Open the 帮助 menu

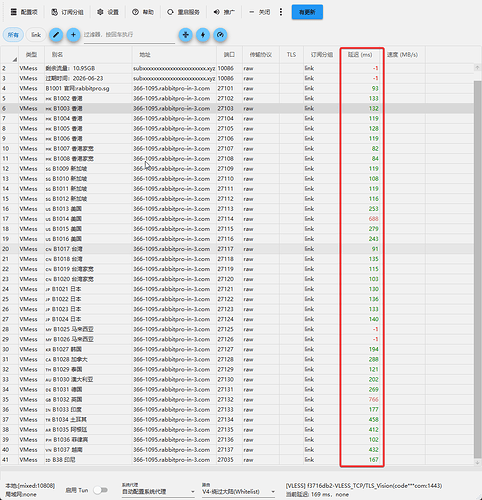pyautogui.click(x=143, y=12)
